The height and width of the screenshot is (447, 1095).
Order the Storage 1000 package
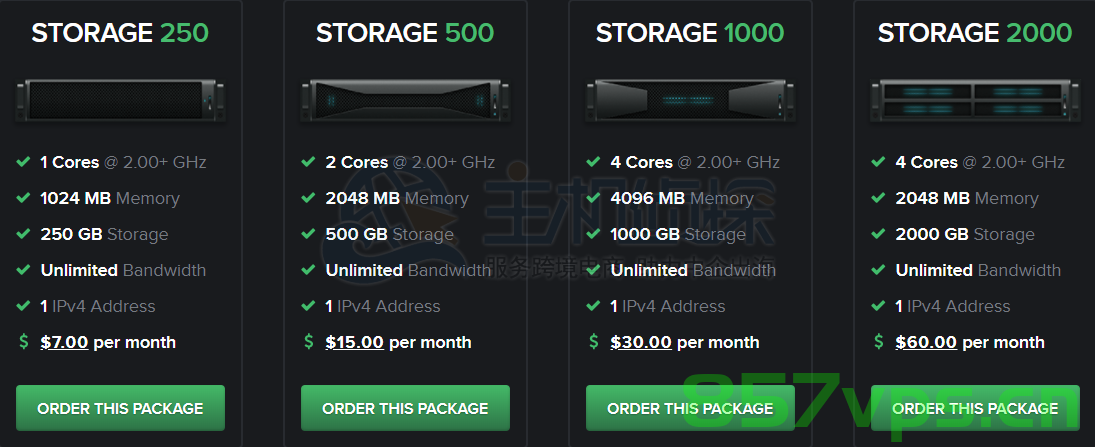(x=690, y=408)
